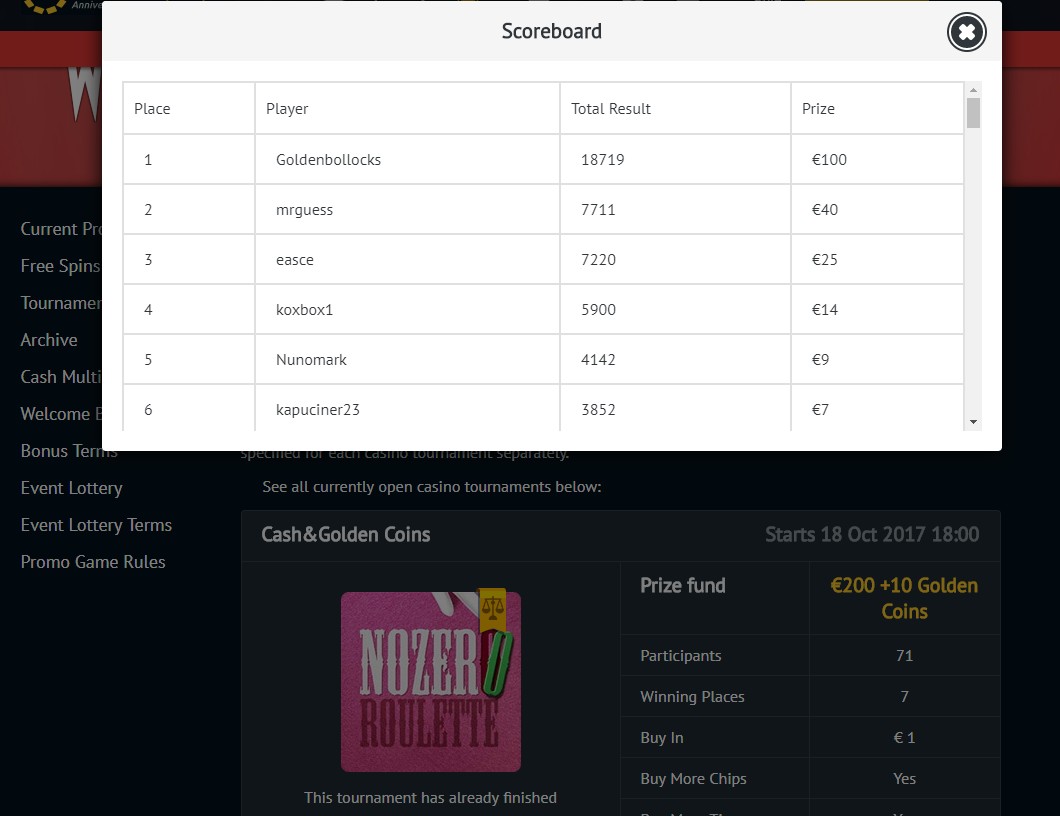The width and height of the screenshot is (1060, 816).
Task: Click the scales badge on roulette thumbnail
Action: coord(492,606)
